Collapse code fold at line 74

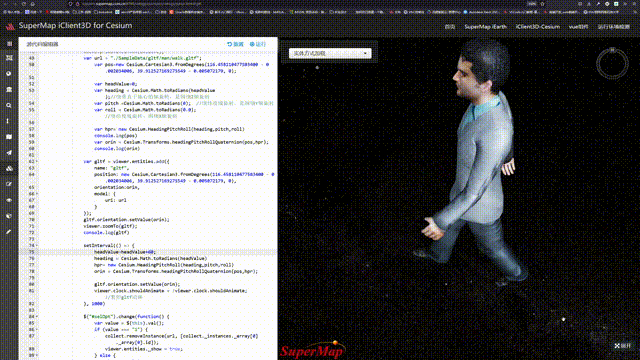(x=37, y=246)
